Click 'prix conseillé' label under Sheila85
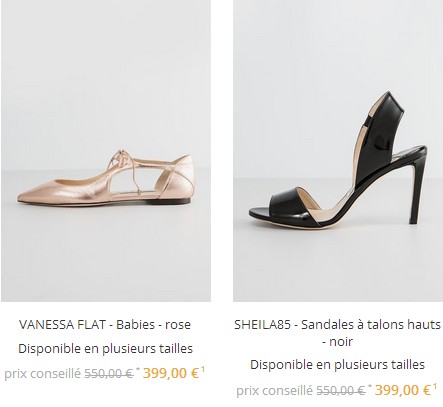443x407 pixels. pyautogui.click(x=275, y=391)
